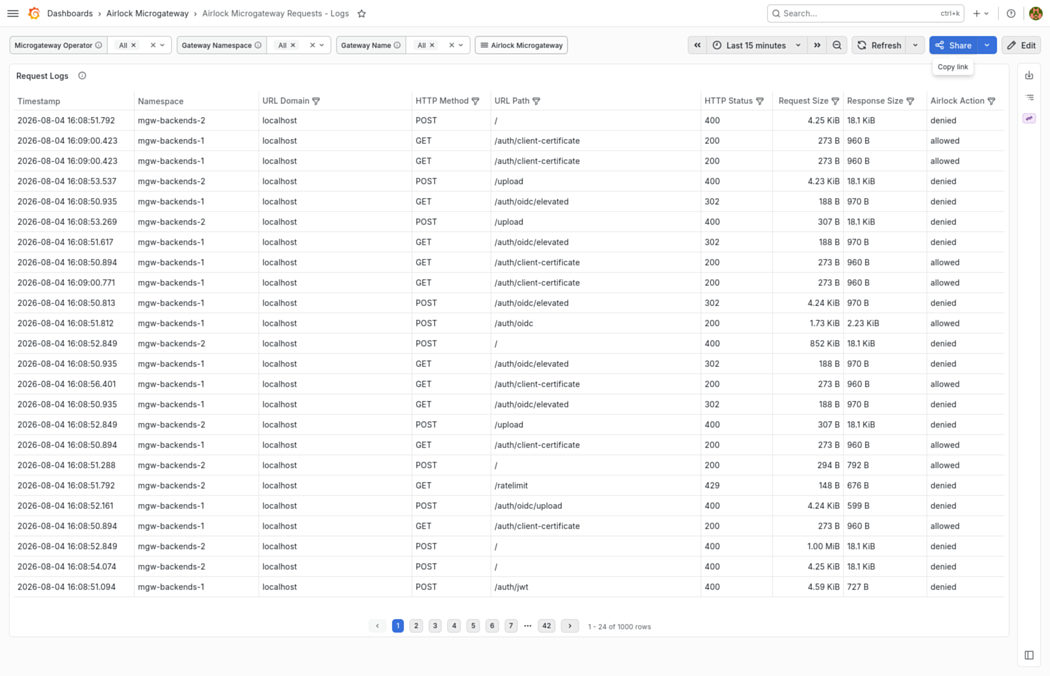Expand the Gateway Namespace dropdown

[x=322, y=46]
